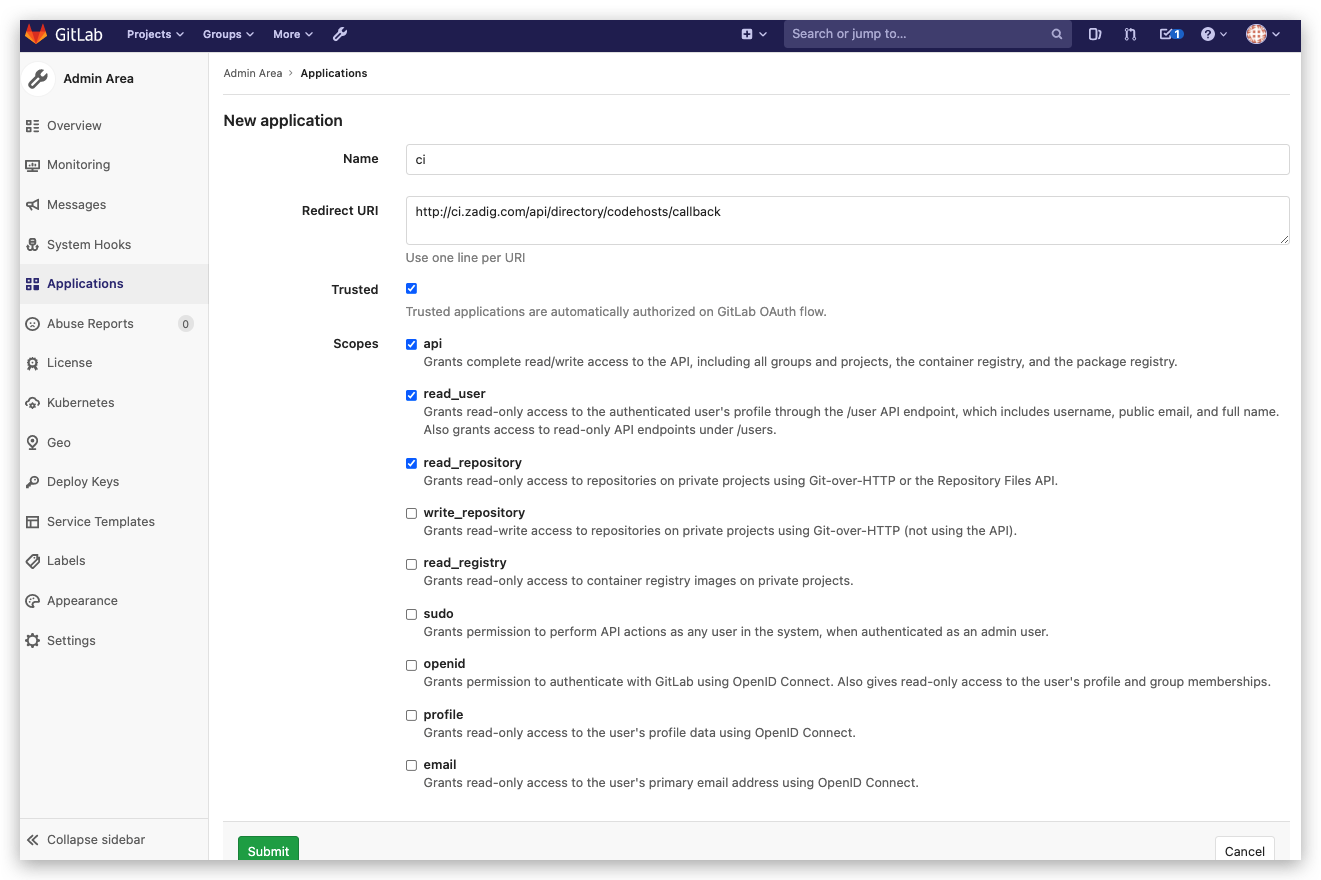Open Messages in the admin sidebar
The height and width of the screenshot is (880, 1321).
pyautogui.click(x=114, y=205)
